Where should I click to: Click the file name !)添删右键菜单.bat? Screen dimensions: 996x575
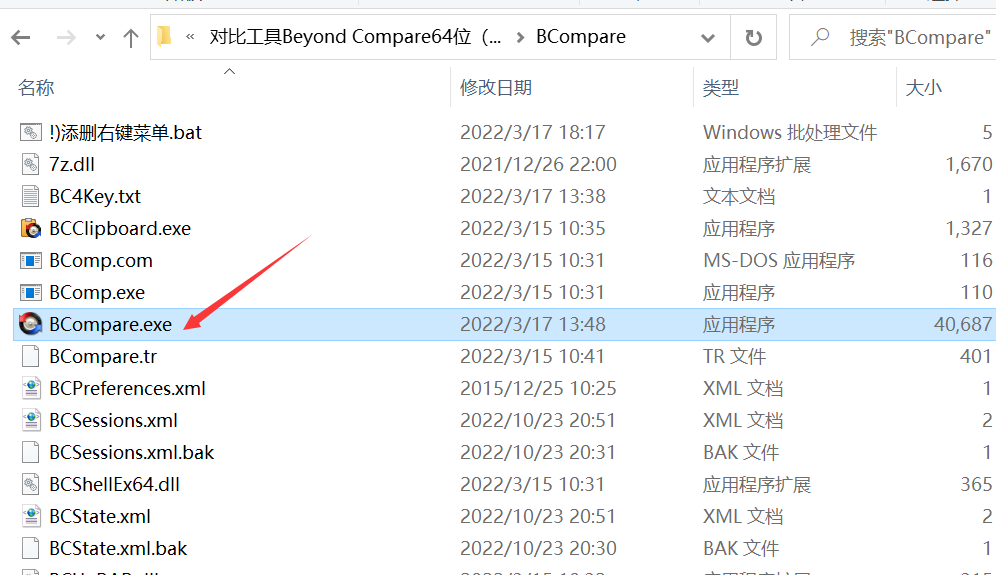125,132
